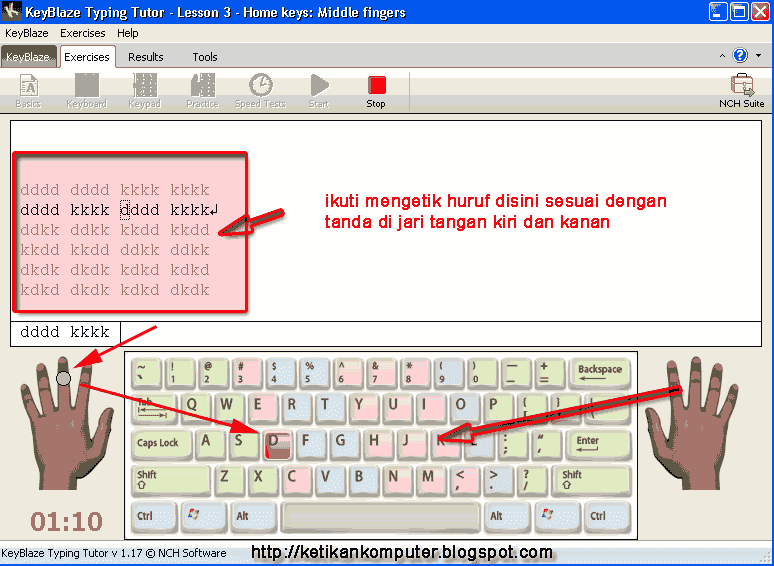
Task: Click the H key on virtual keyboard
Action: [378, 443]
